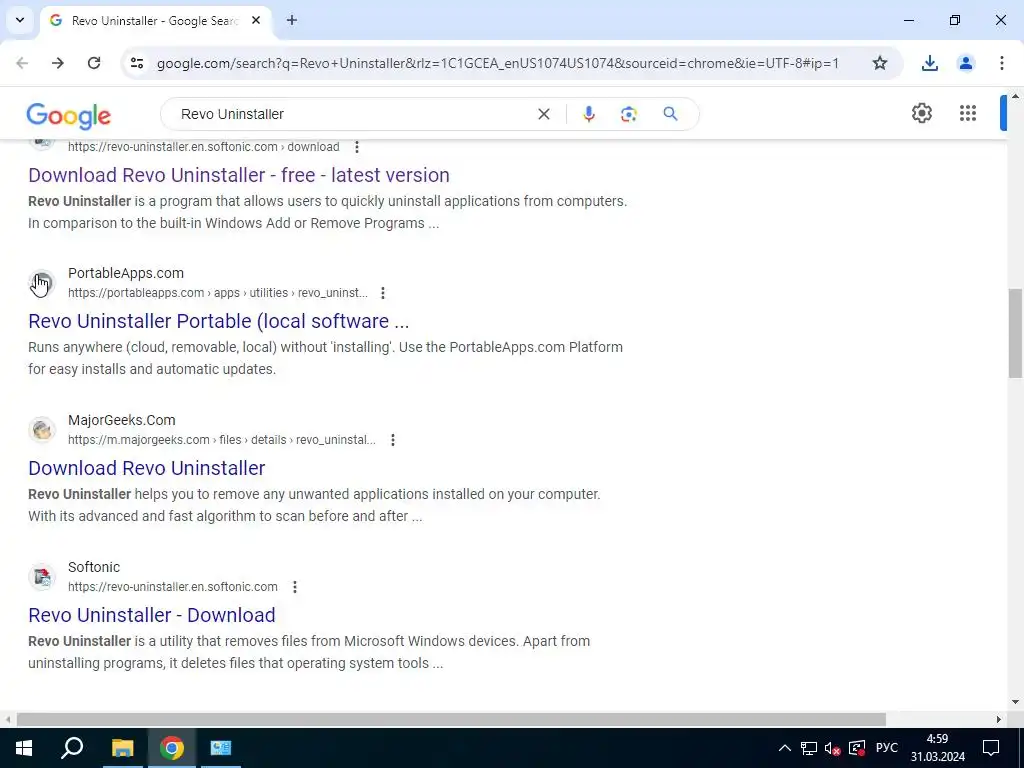This screenshot has height=768, width=1024.
Task: Click m.majorgeeks.com URL breadcrumb
Action: point(222,440)
